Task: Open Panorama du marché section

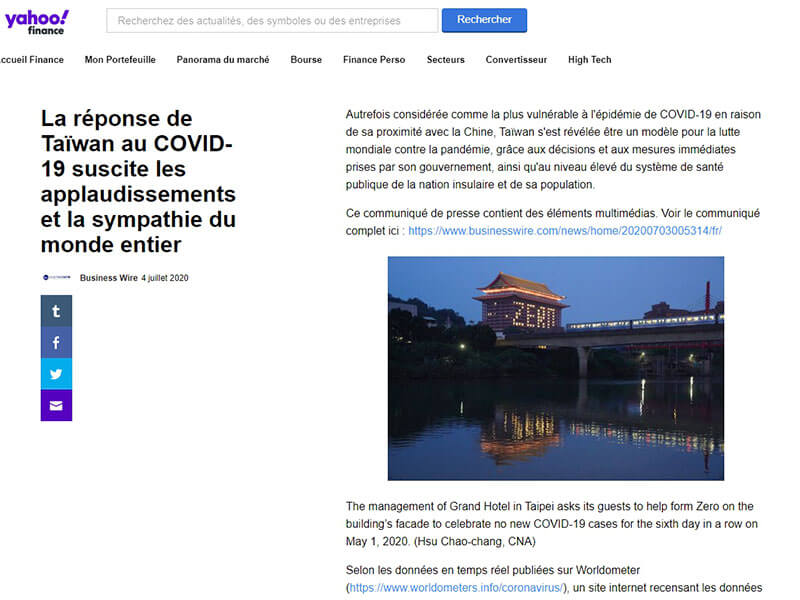Action: 223,60
